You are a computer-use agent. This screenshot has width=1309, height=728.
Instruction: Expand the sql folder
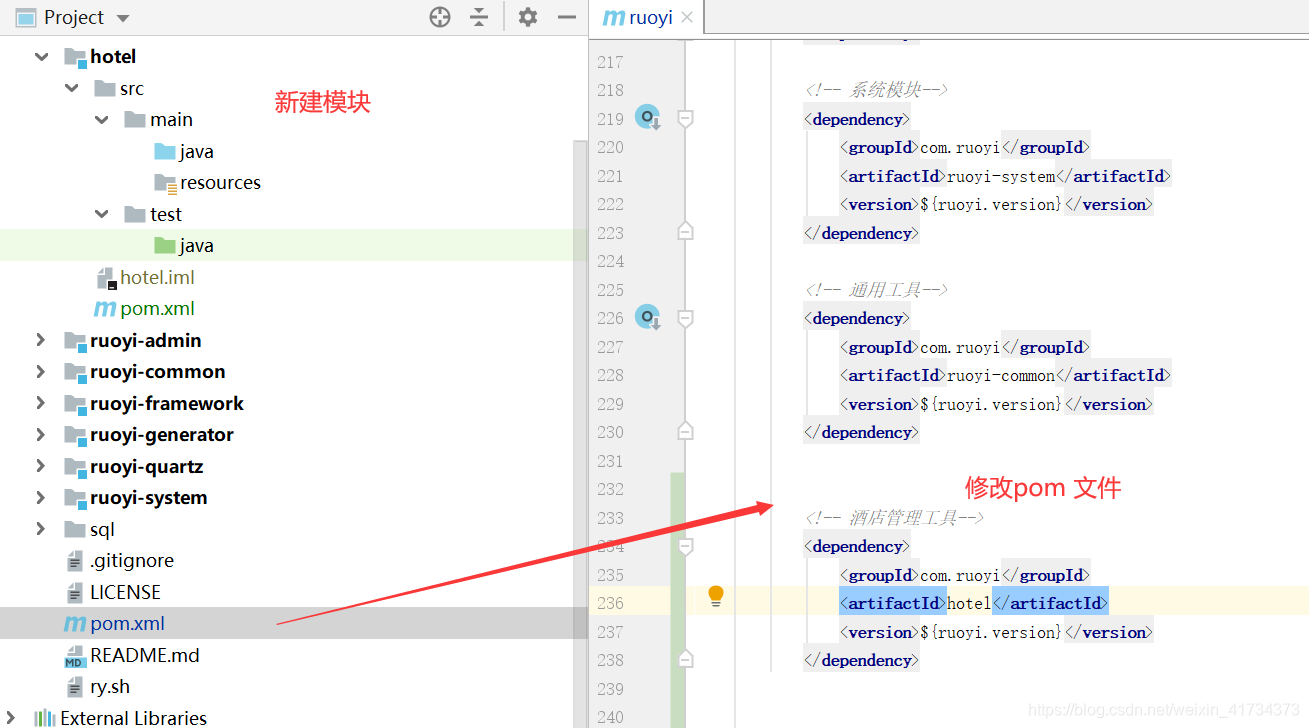41,529
